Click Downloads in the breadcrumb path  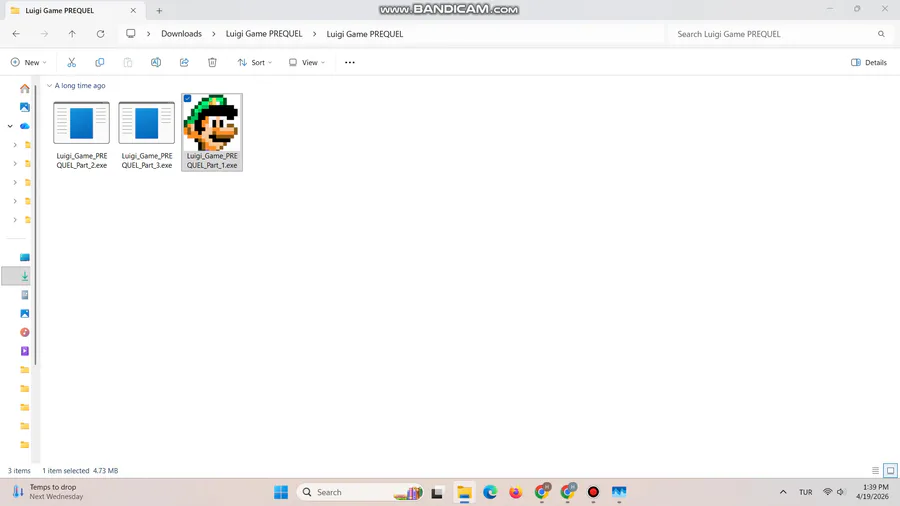coord(181,34)
